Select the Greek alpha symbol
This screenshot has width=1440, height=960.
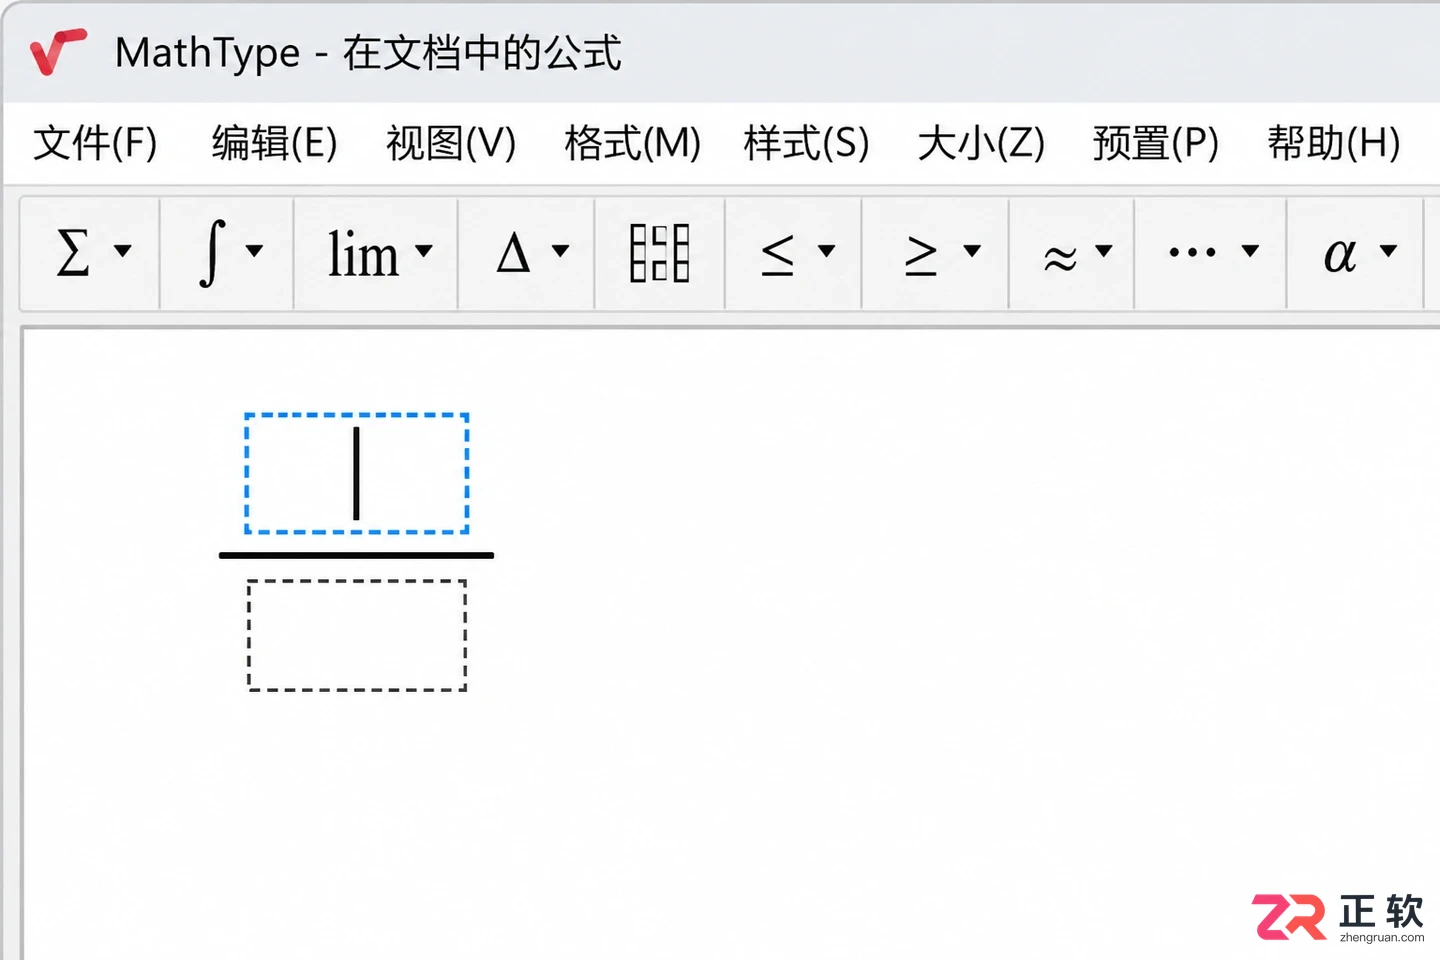click(1341, 255)
